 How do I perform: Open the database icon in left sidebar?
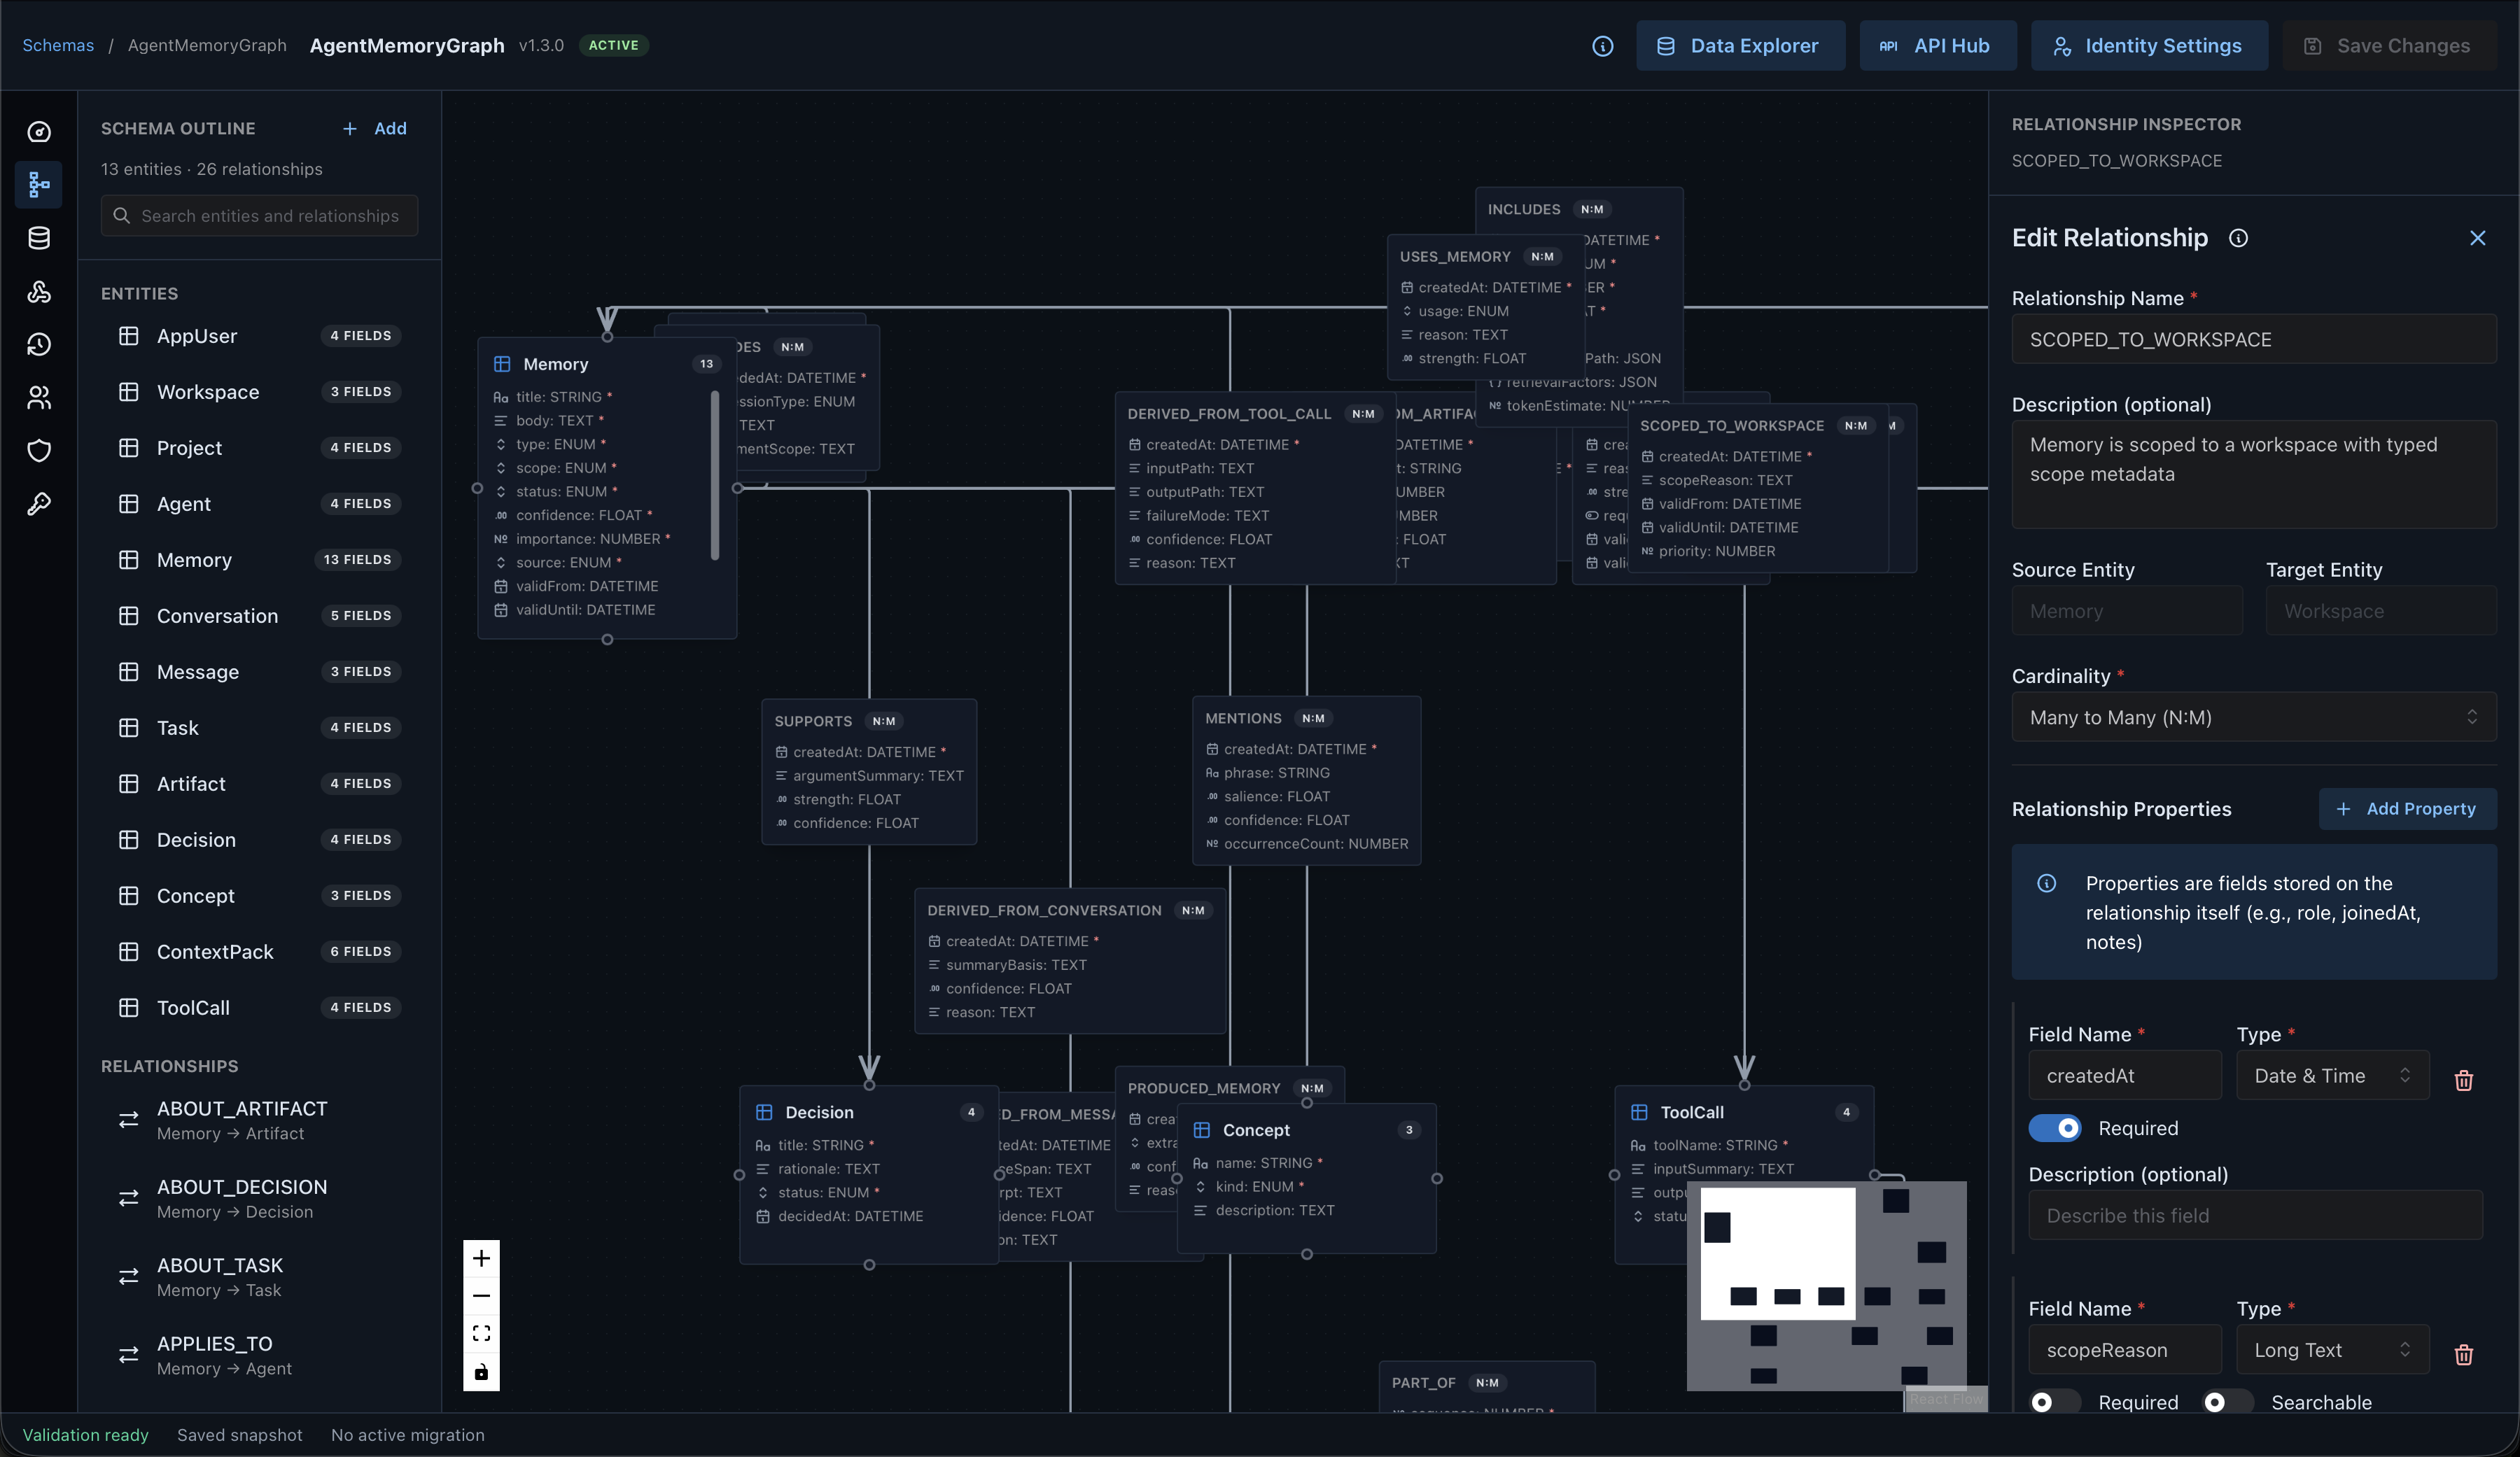click(39, 238)
